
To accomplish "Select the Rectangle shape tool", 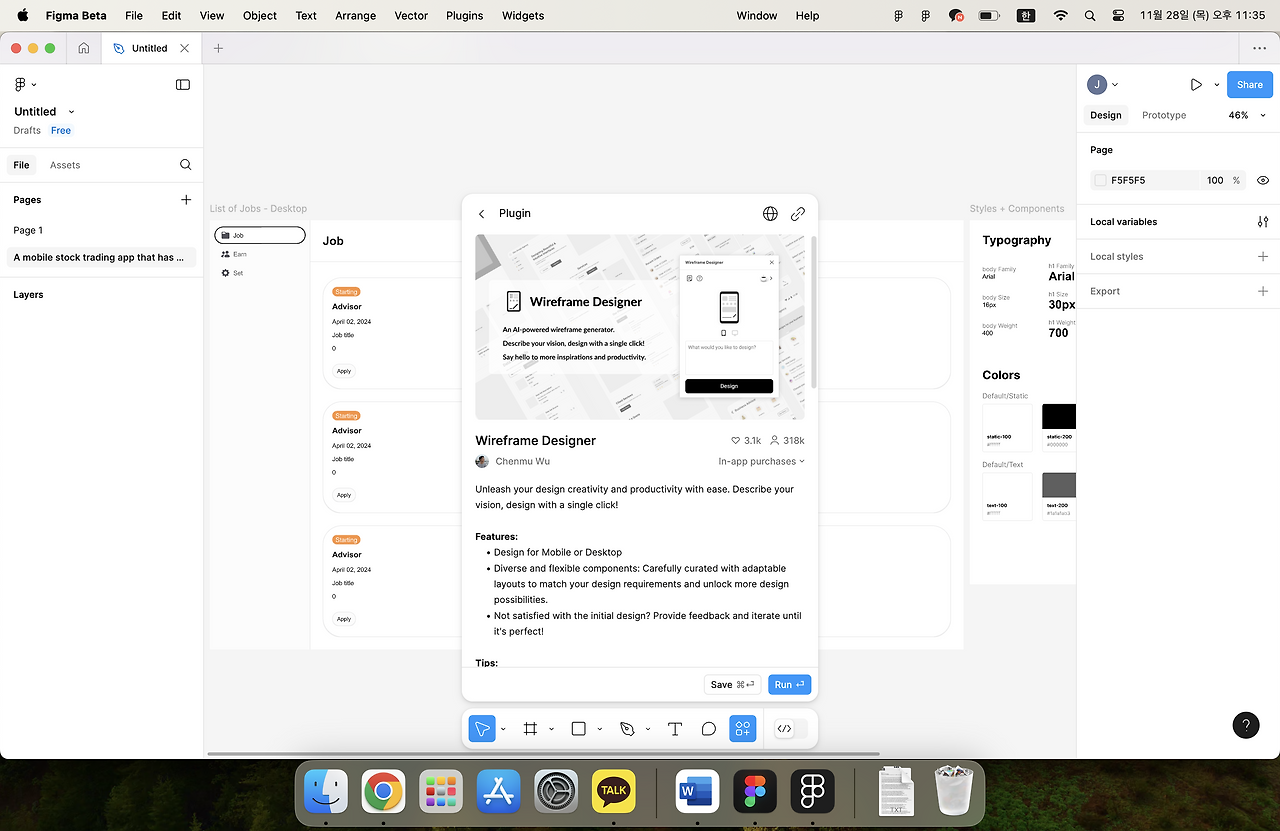I will pyautogui.click(x=578, y=729).
